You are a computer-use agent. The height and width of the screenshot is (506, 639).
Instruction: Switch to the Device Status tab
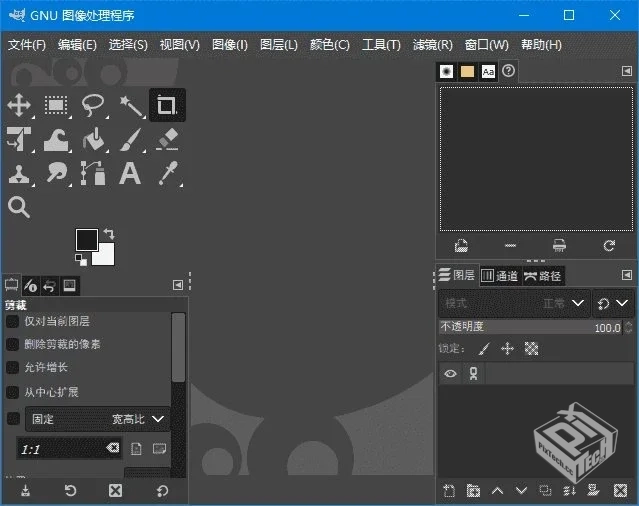click(x=31, y=285)
